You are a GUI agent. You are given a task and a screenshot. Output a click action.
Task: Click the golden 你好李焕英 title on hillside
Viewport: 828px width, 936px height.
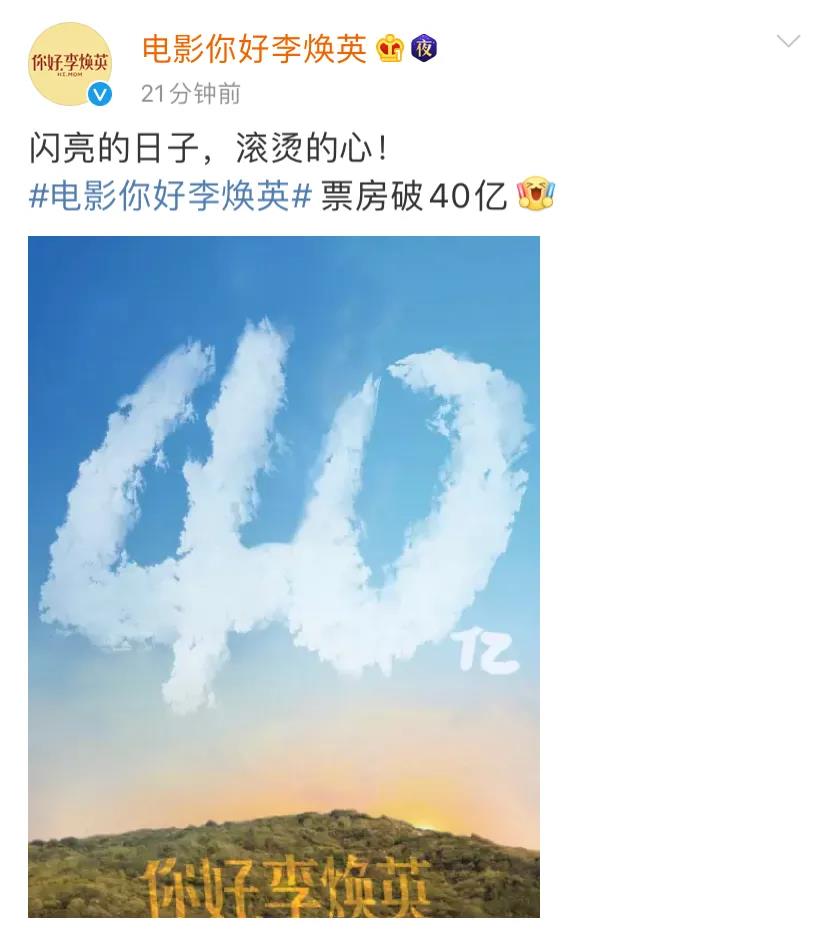pos(288,888)
